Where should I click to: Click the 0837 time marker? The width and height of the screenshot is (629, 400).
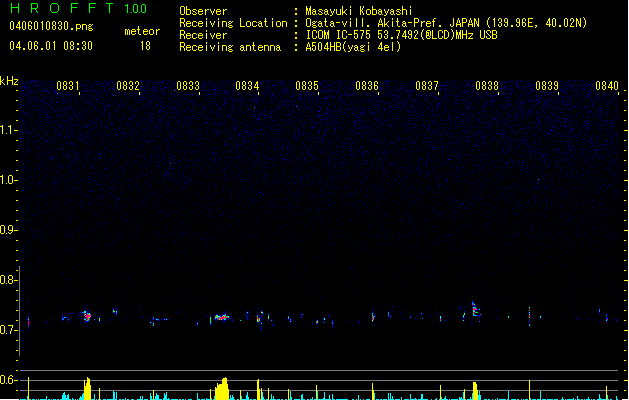tap(427, 85)
